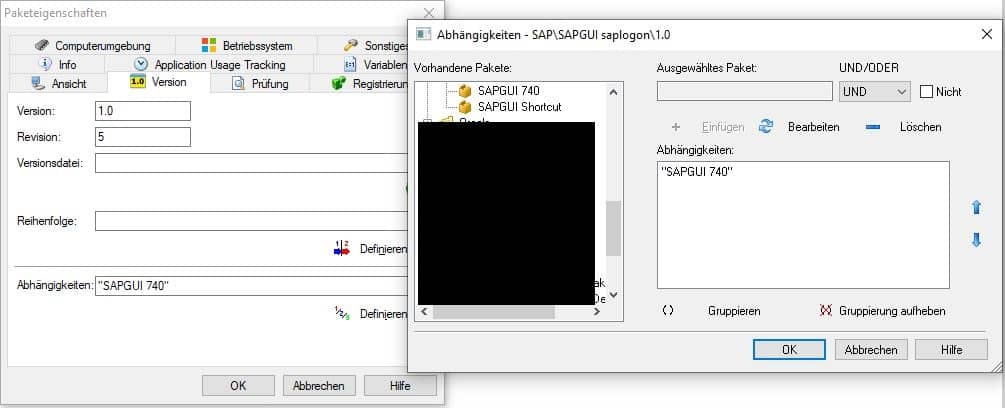Click the right arrow on the horizontal scrollbar

pyautogui.click(x=597, y=312)
